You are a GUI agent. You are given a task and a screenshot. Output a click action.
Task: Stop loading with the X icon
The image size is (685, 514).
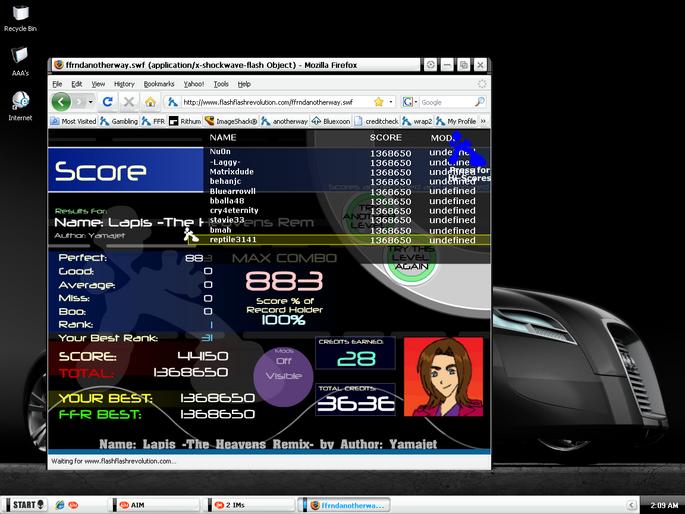pos(128,102)
